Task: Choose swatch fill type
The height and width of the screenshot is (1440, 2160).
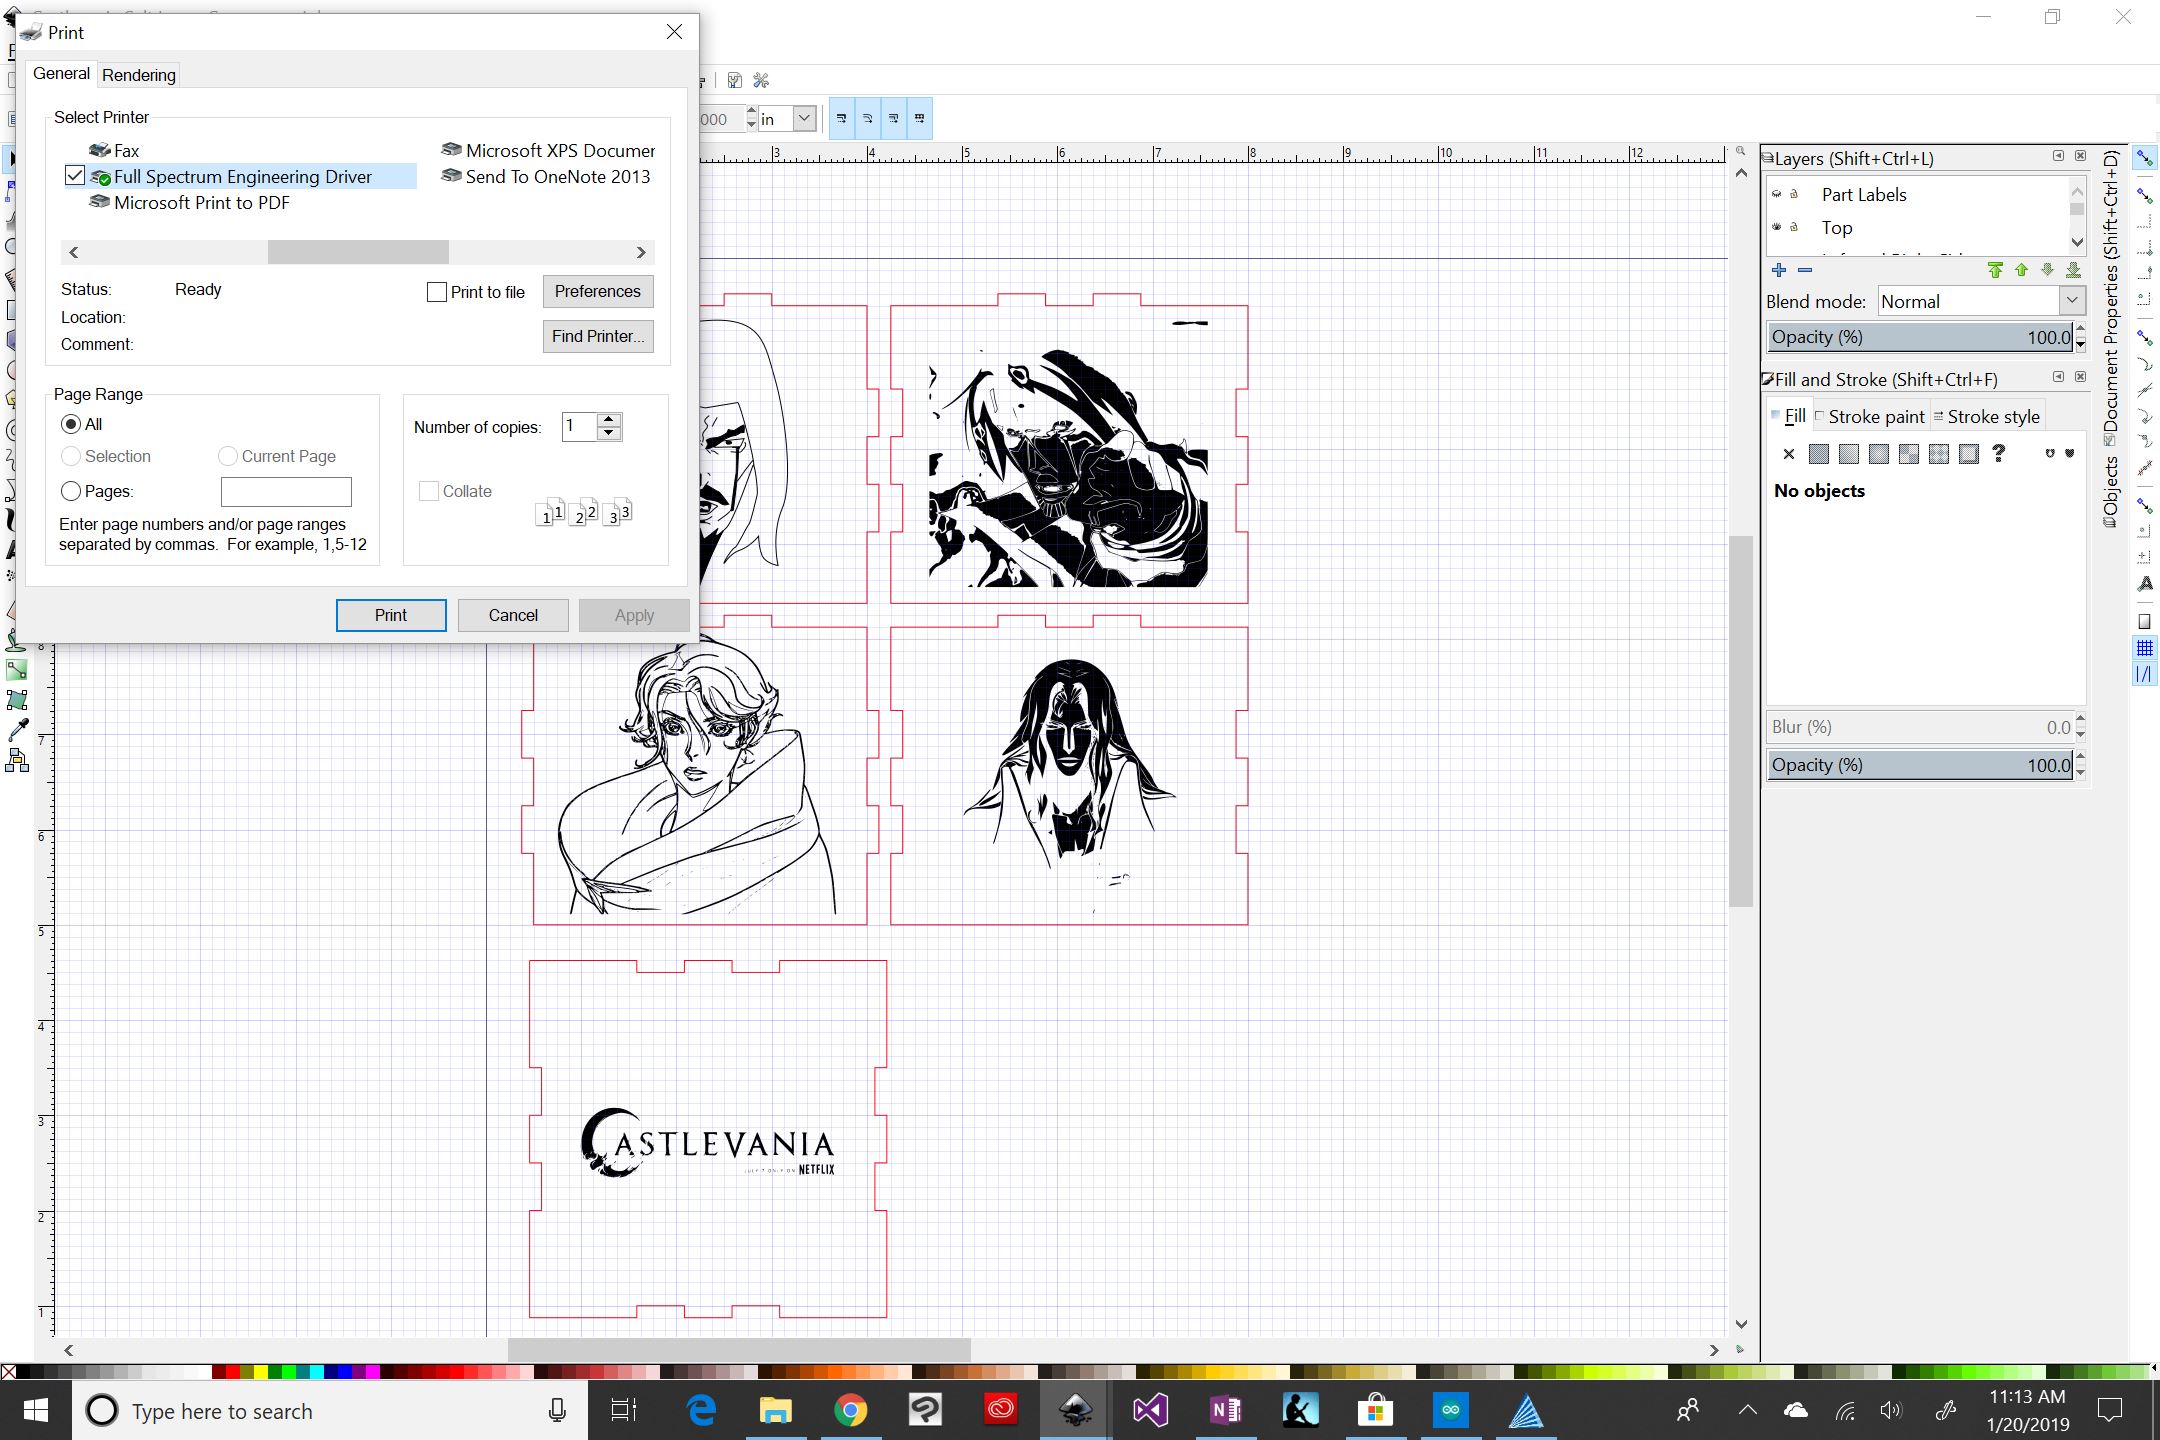Action: (x=1969, y=454)
